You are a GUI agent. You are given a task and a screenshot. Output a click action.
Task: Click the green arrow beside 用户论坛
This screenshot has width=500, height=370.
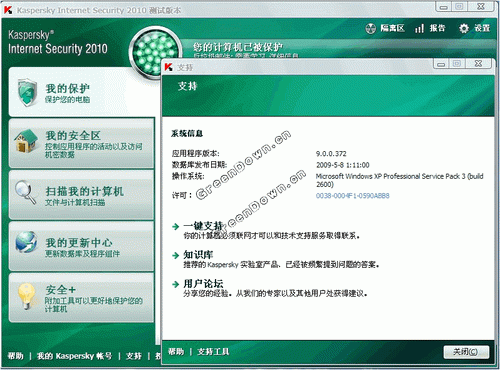pos(176,284)
